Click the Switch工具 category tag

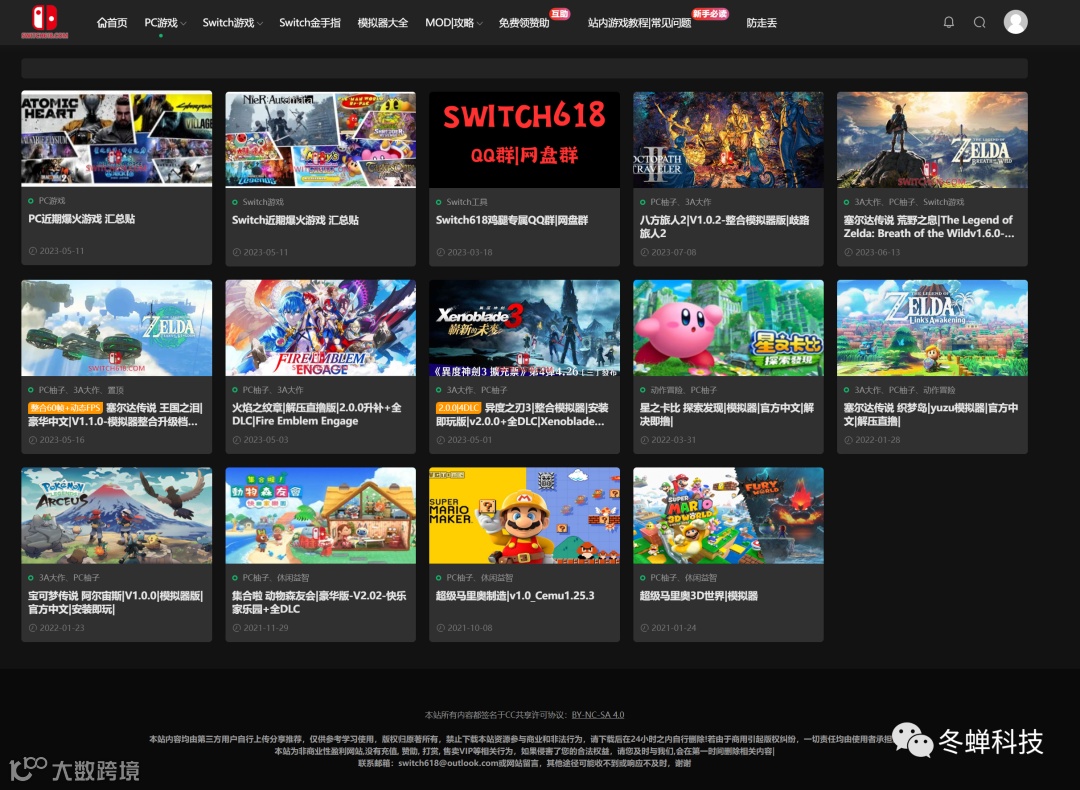tap(467, 202)
